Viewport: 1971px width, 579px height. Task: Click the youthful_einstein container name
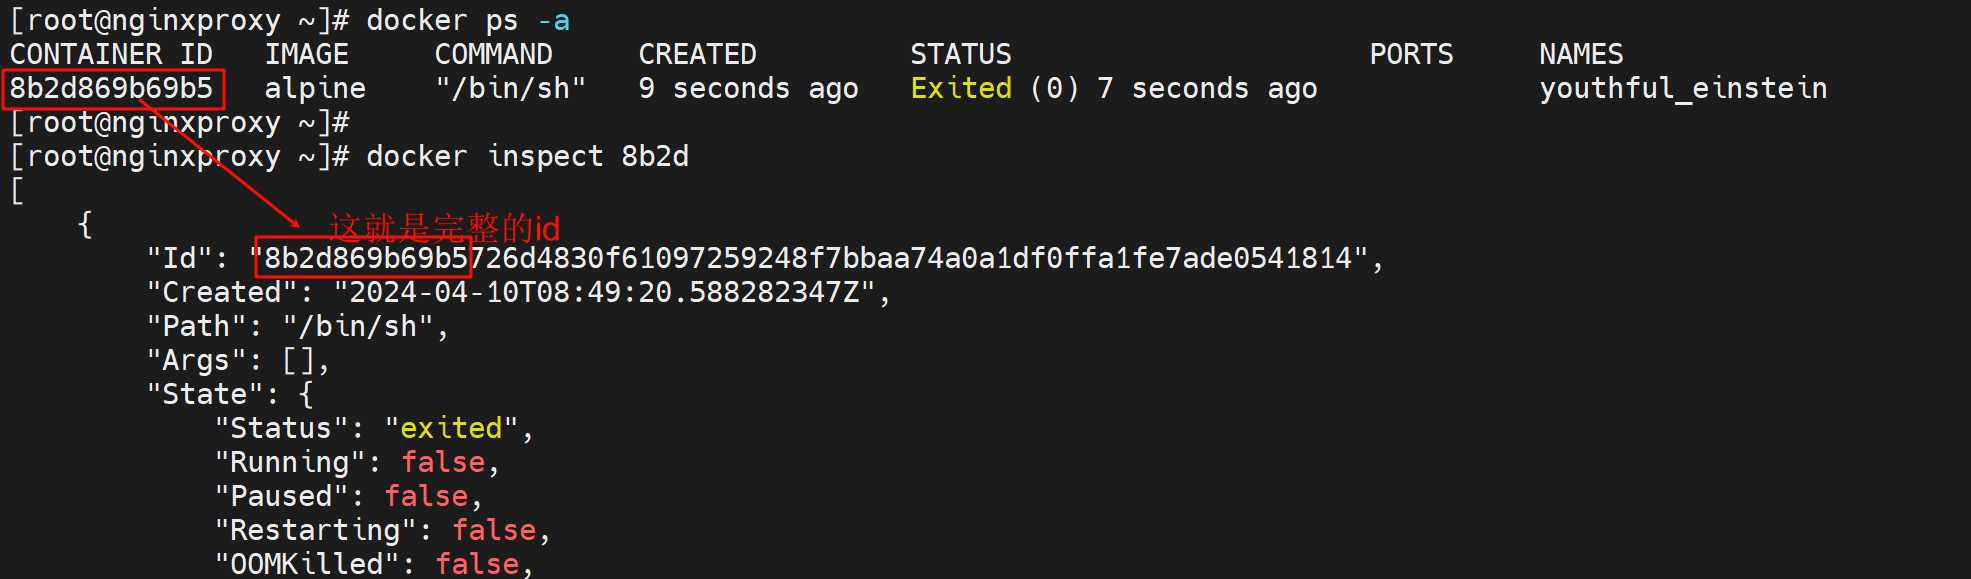(1683, 89)
